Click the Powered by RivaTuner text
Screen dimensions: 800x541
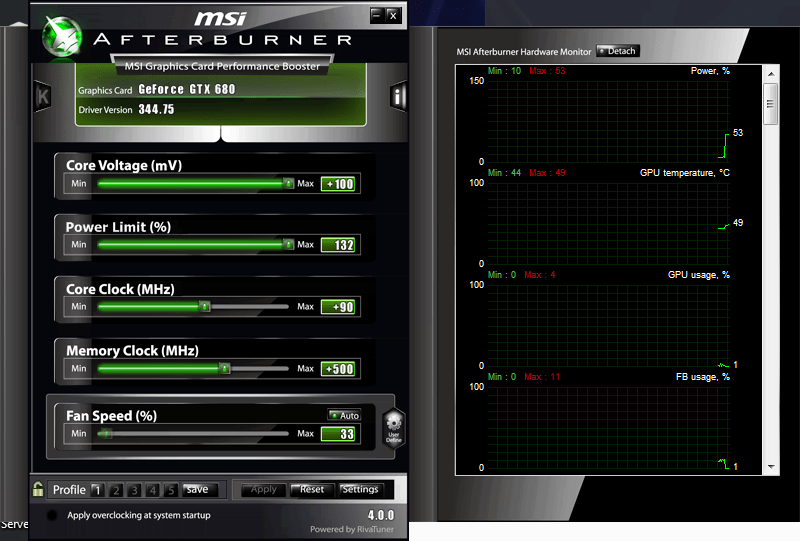click(352, 529)
